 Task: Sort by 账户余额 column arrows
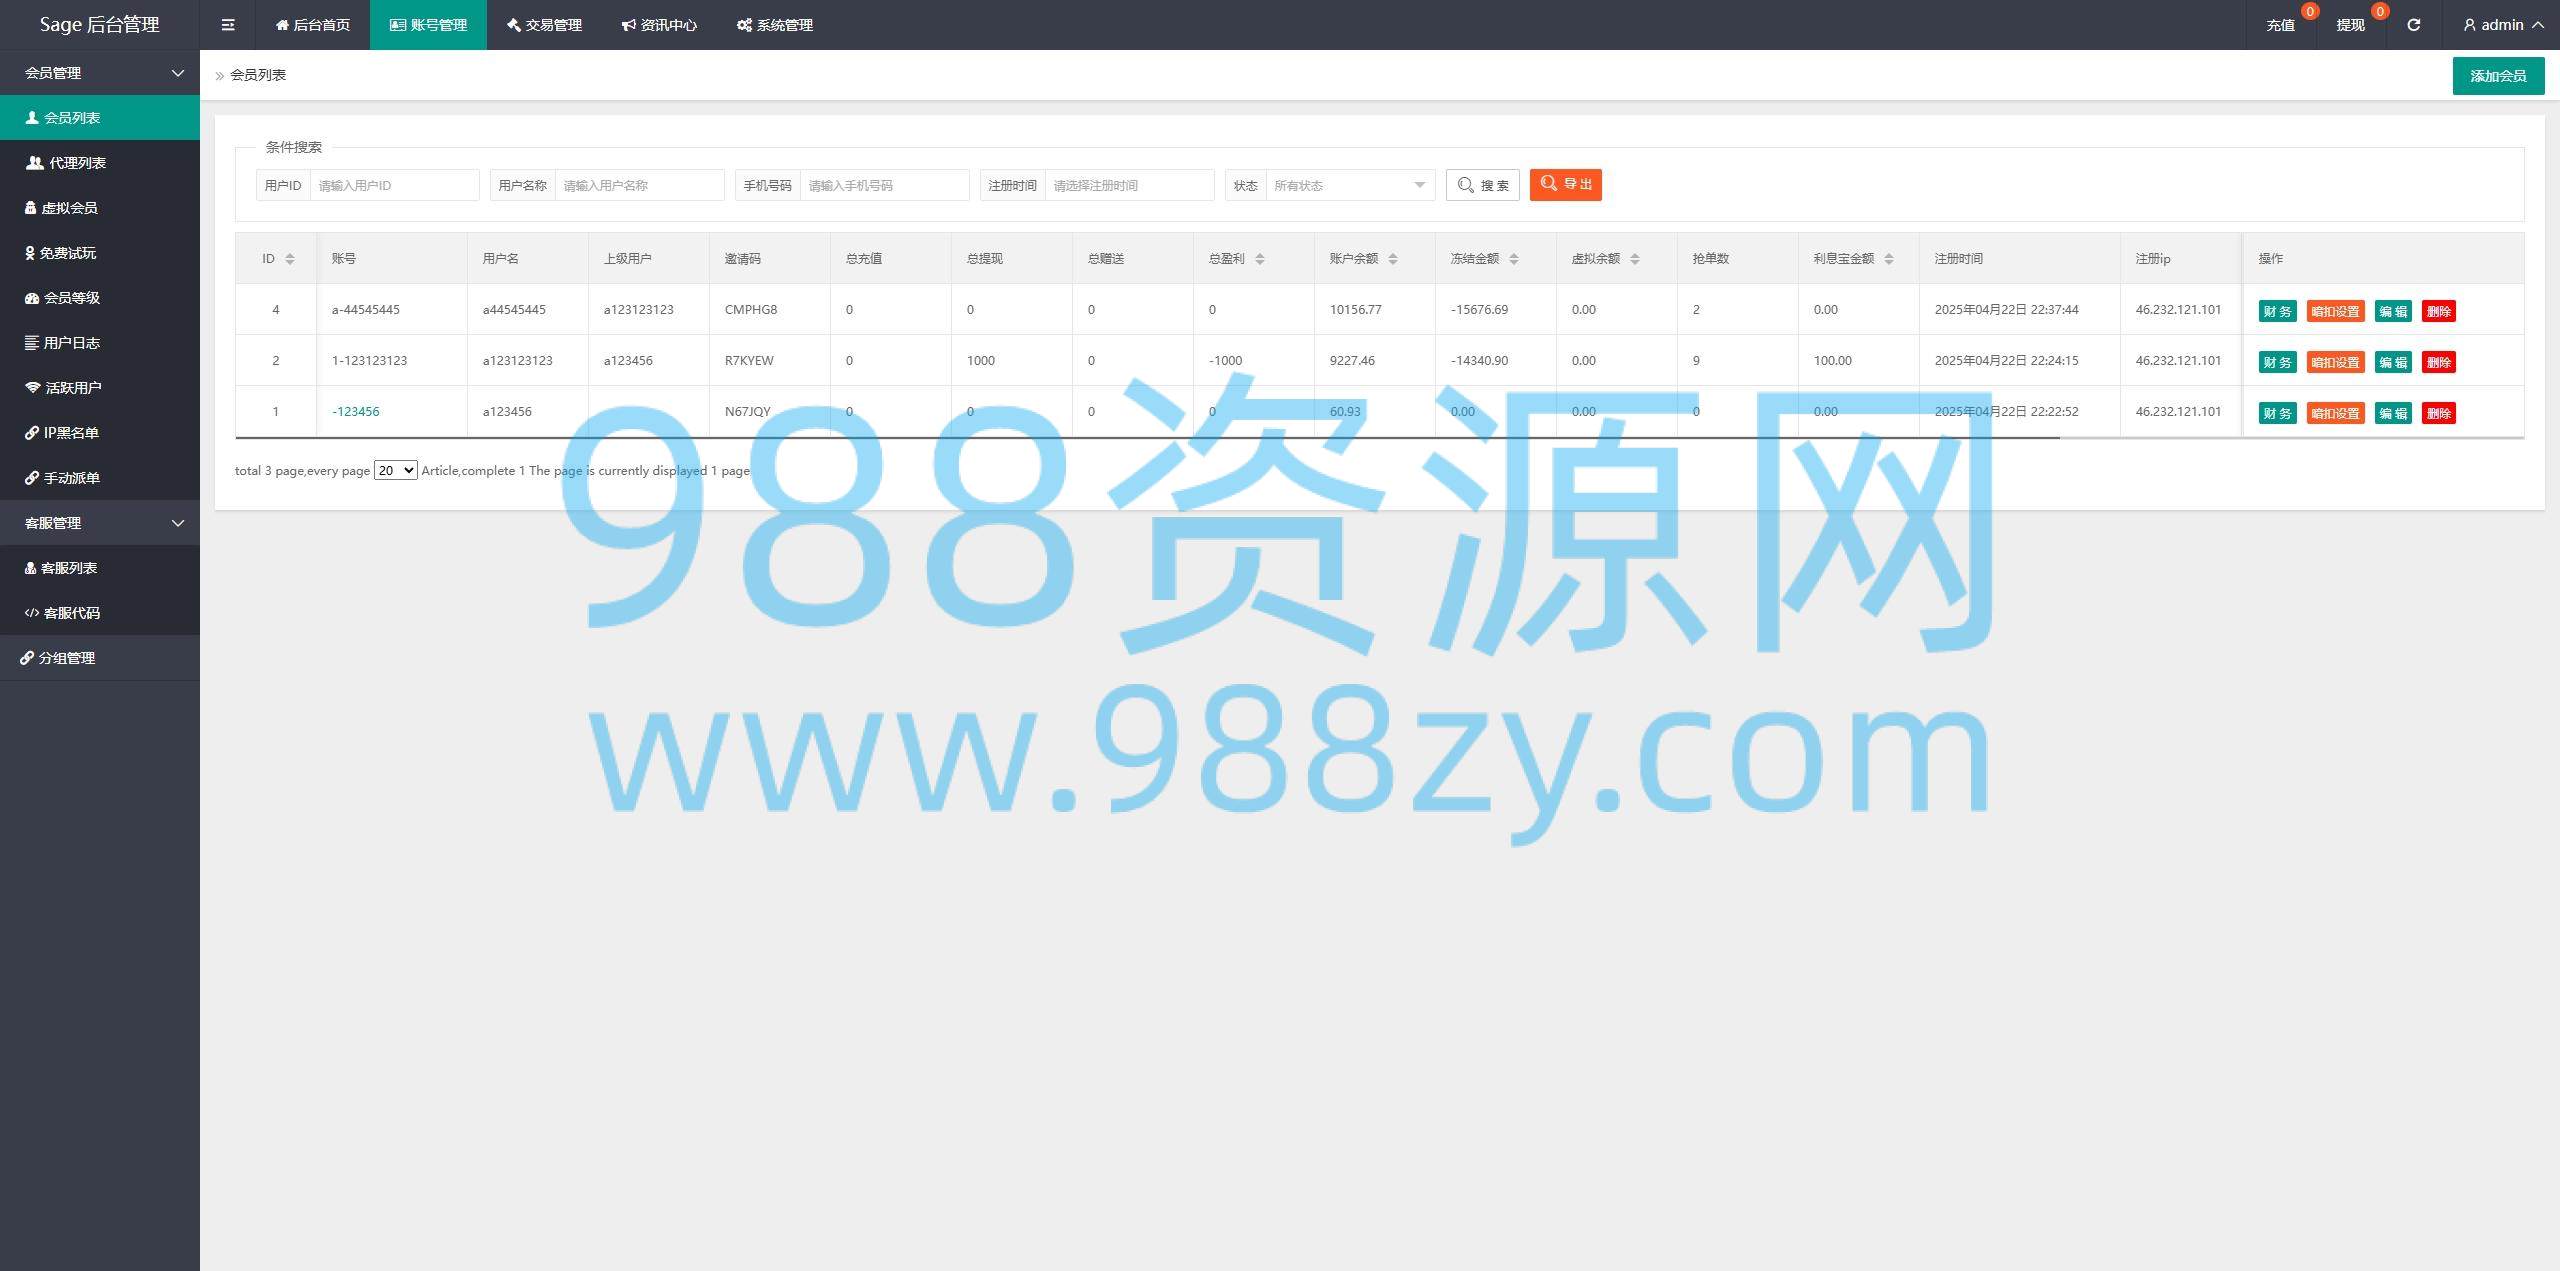(x=1393, y=259)
